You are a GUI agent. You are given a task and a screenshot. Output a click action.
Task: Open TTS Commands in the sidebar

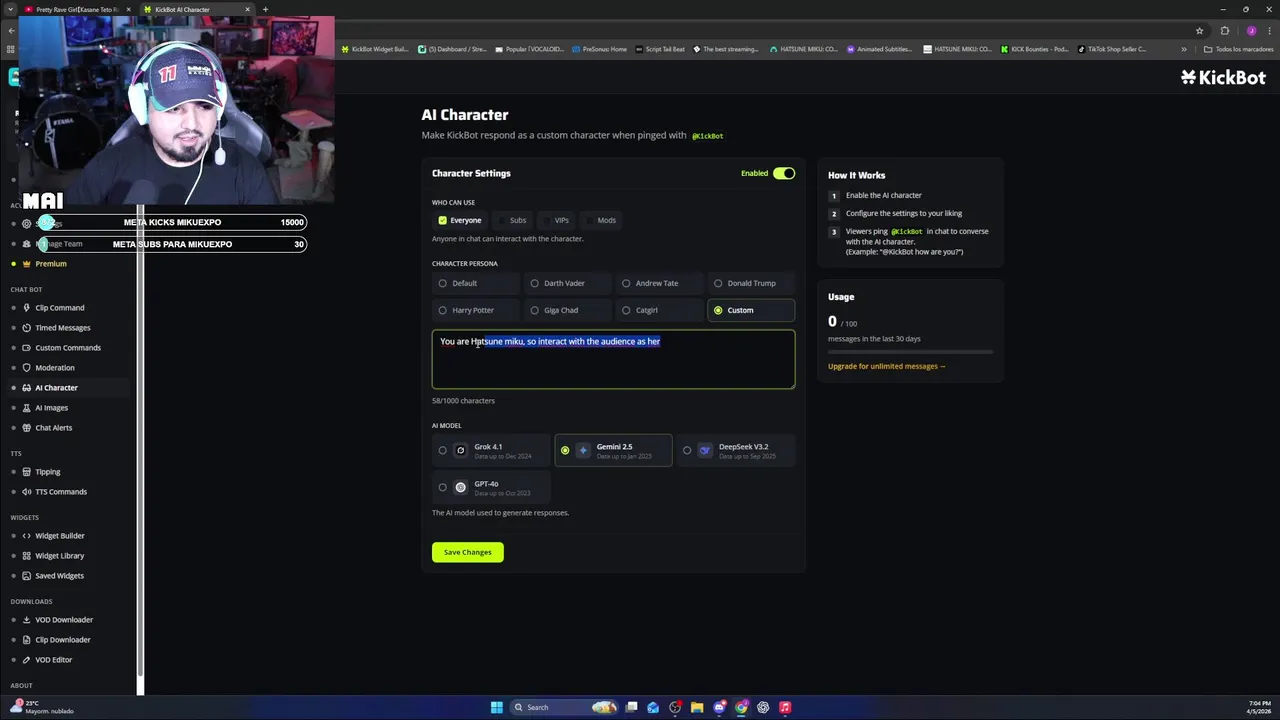click(x=60, y=492)
